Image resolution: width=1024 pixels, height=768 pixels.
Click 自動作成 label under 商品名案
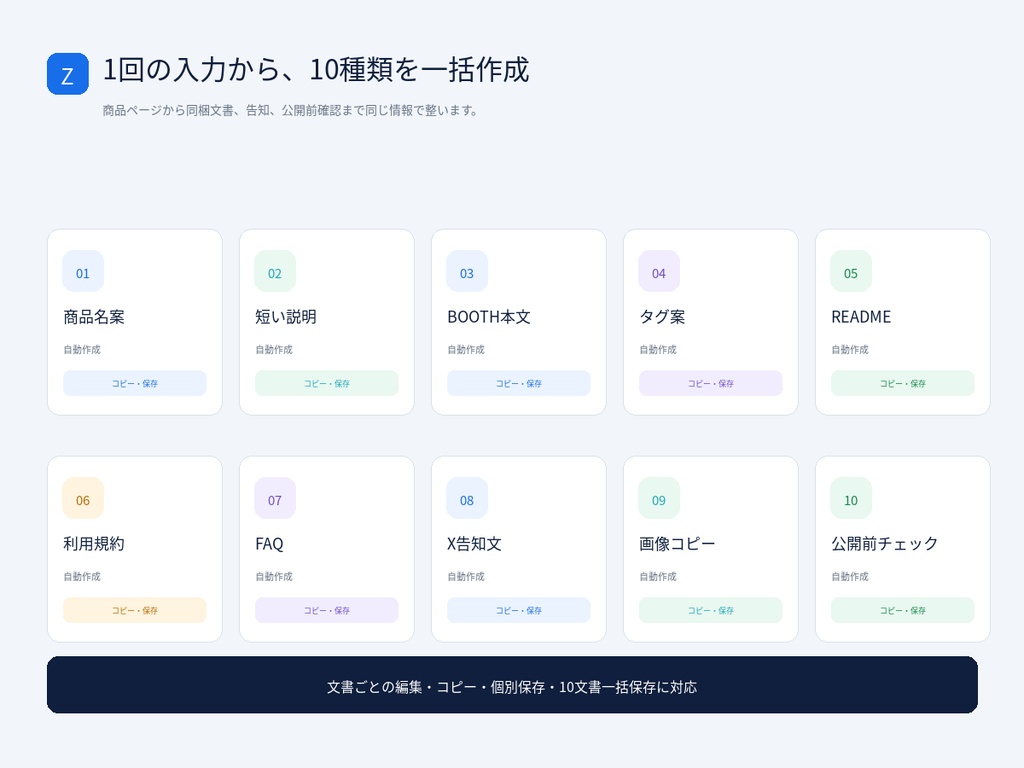[x=82, y=349]
